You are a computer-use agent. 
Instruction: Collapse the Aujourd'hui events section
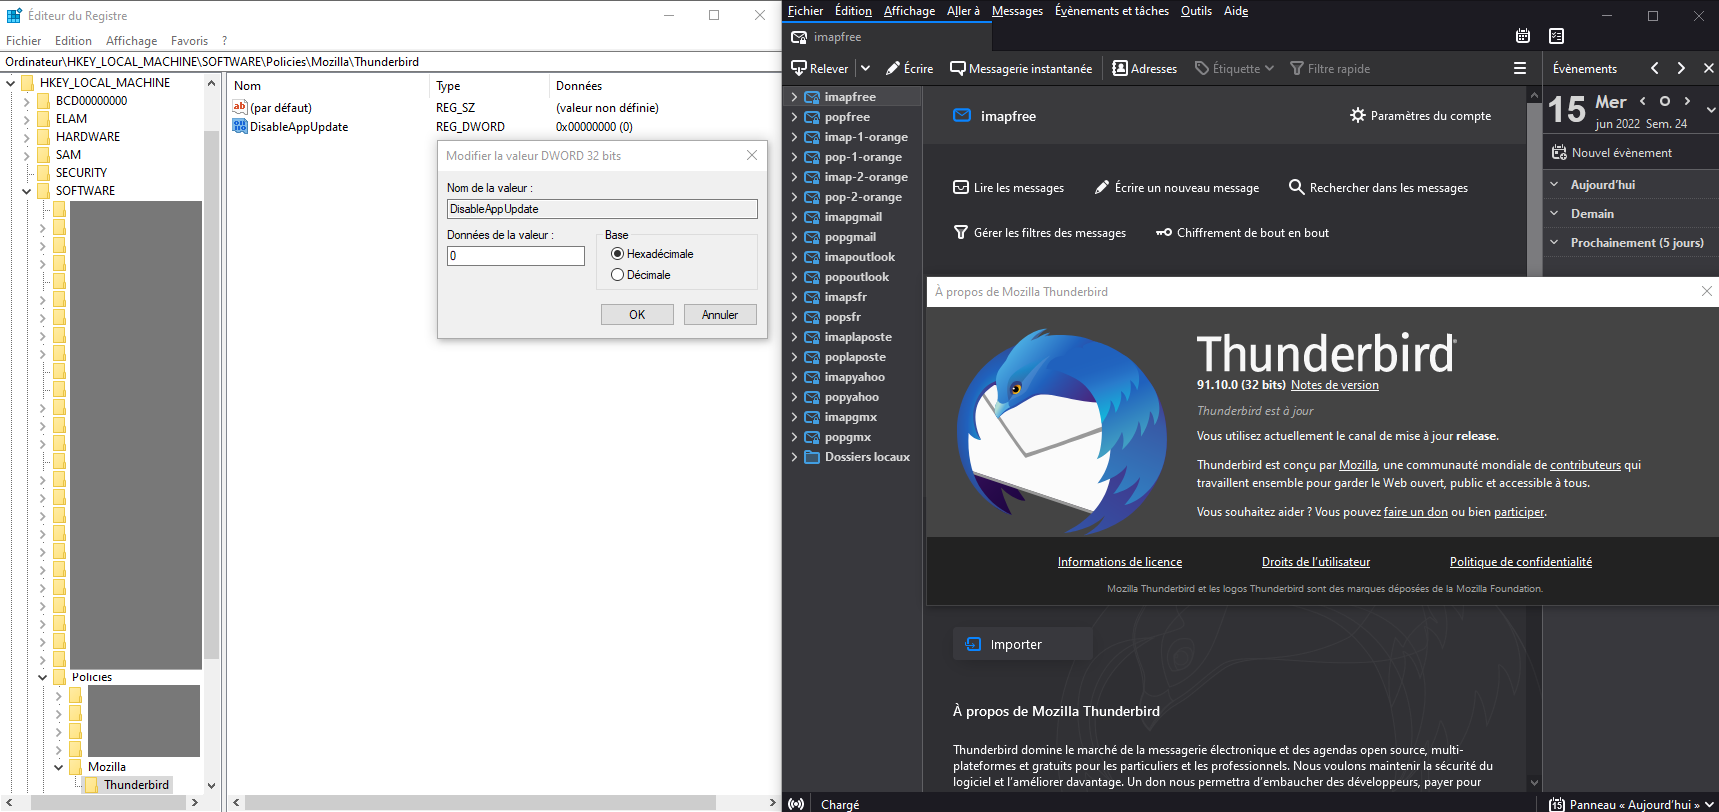[x=1554, y=185]
